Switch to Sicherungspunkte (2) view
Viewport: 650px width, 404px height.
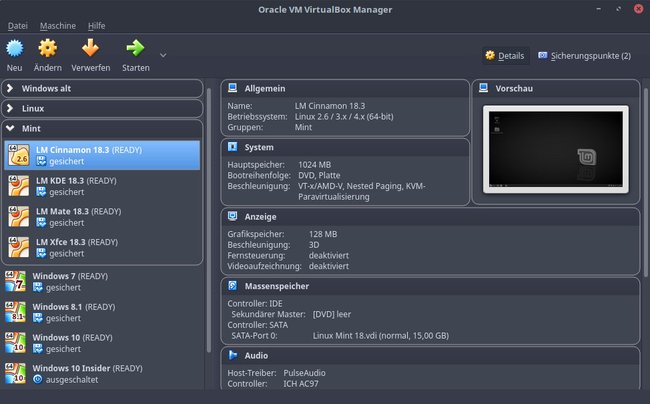pyautogui.click(x=585, y=56)
